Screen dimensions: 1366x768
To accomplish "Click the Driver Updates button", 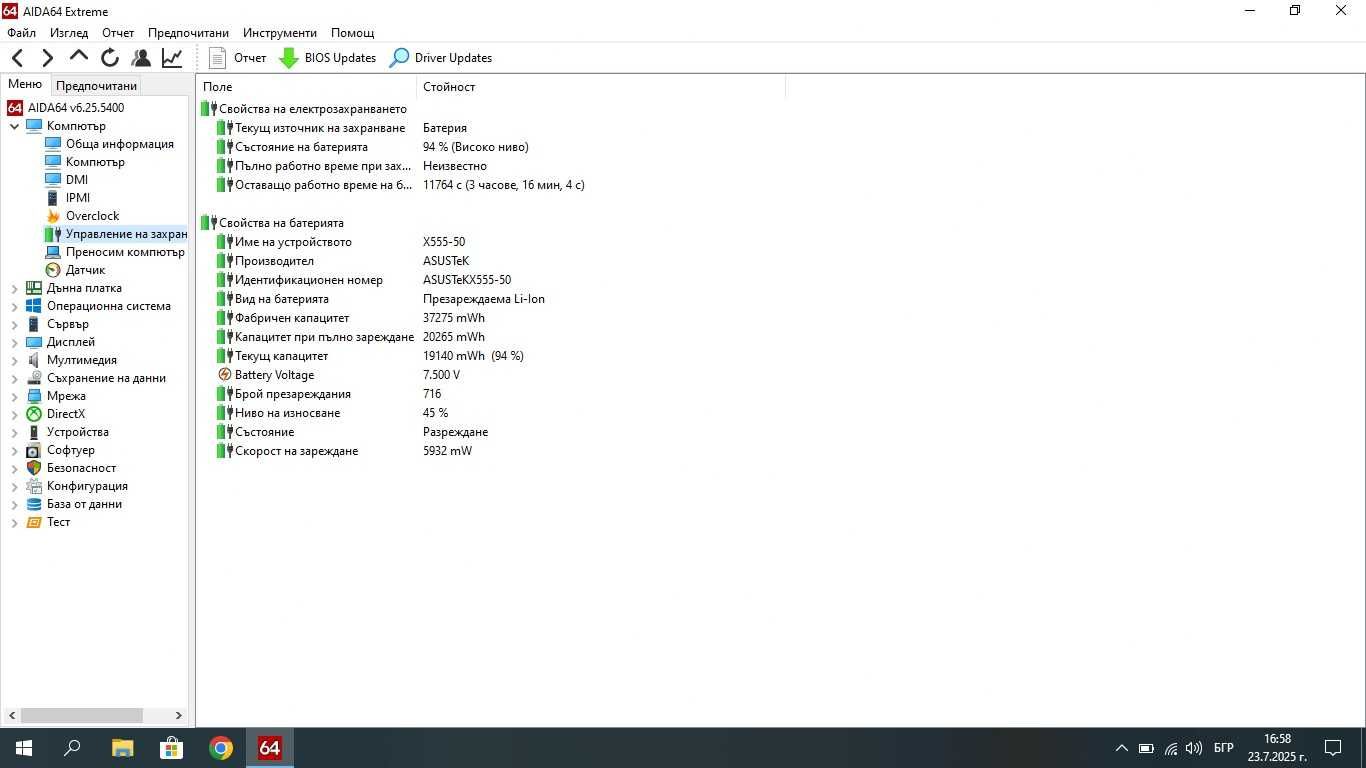I will click(441, 58).
